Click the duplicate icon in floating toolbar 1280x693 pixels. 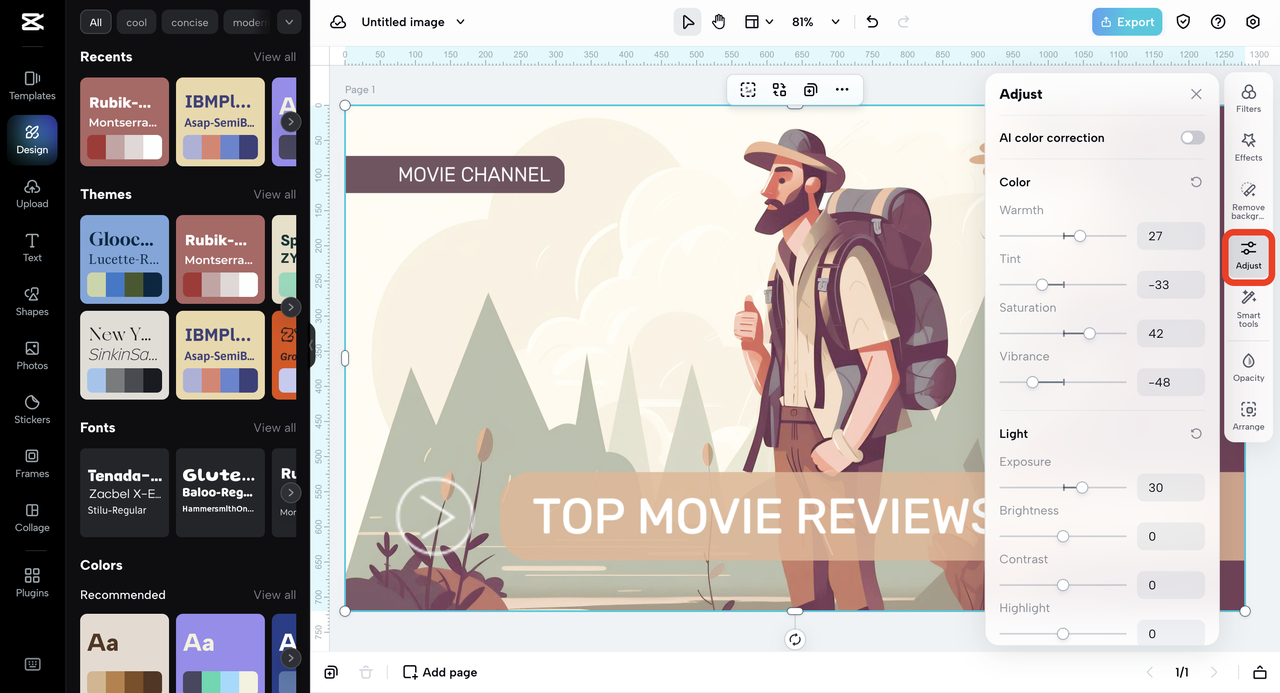pos(810,90)
